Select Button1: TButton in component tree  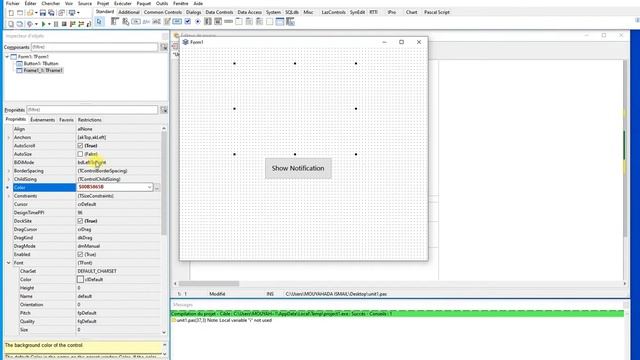41,64
